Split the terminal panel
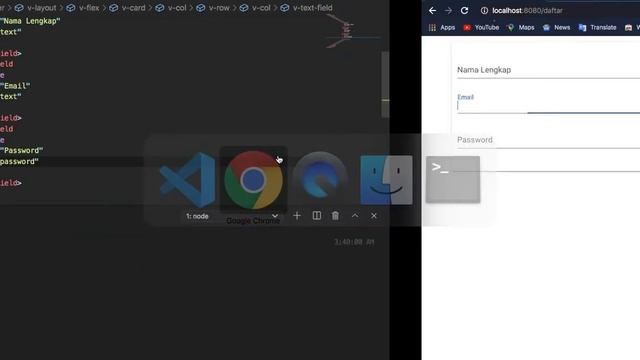 pos(317,216)
